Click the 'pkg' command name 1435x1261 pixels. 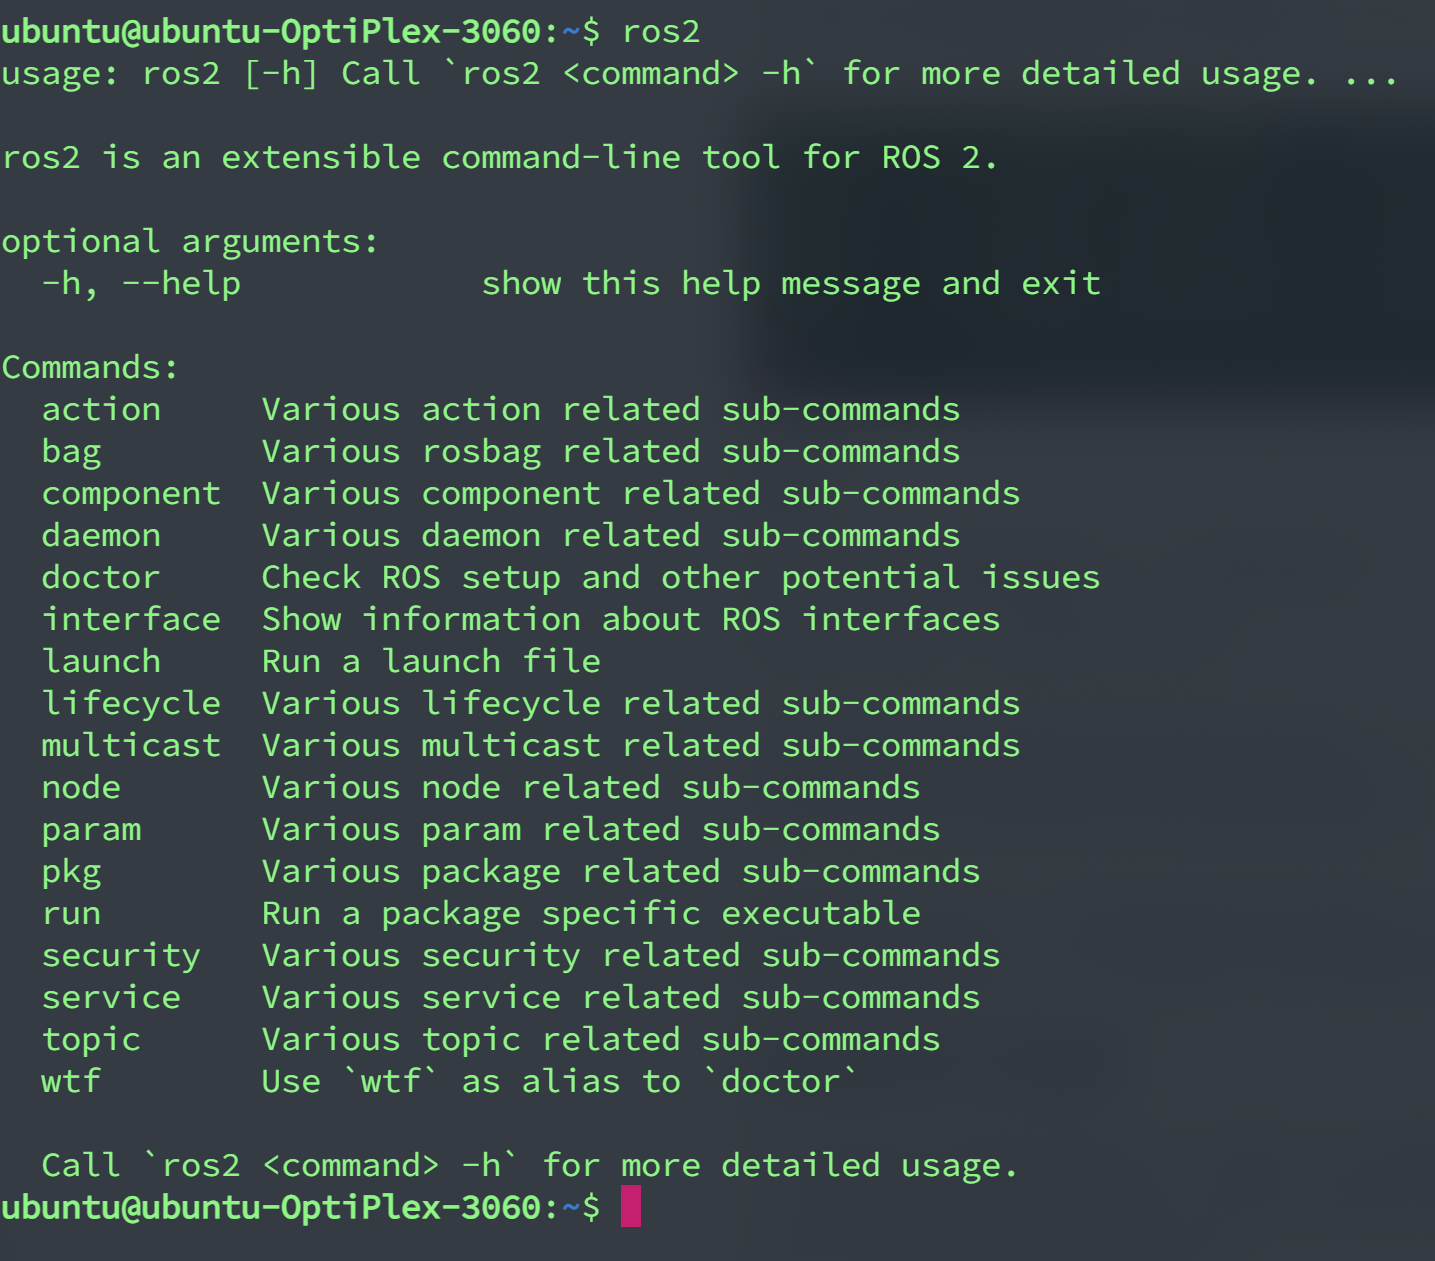click(x=71, y=872)
